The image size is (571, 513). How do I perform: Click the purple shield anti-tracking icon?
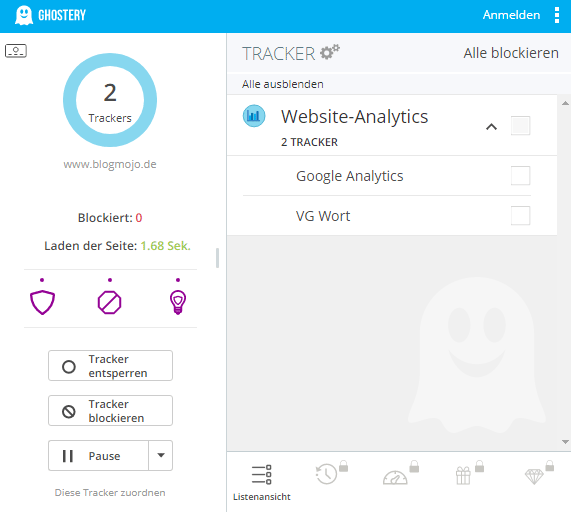(42, 302)
